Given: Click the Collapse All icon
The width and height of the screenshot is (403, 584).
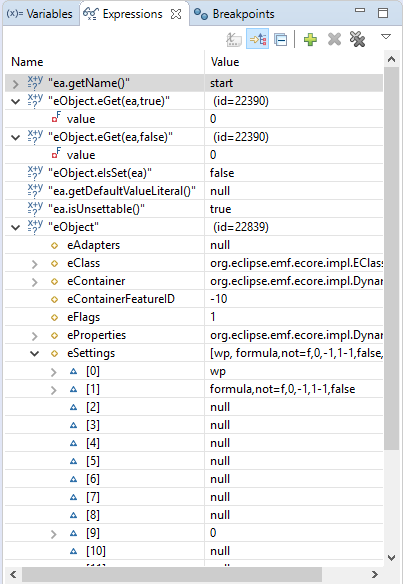Looking at the screenshot, I should click(280, 39).
